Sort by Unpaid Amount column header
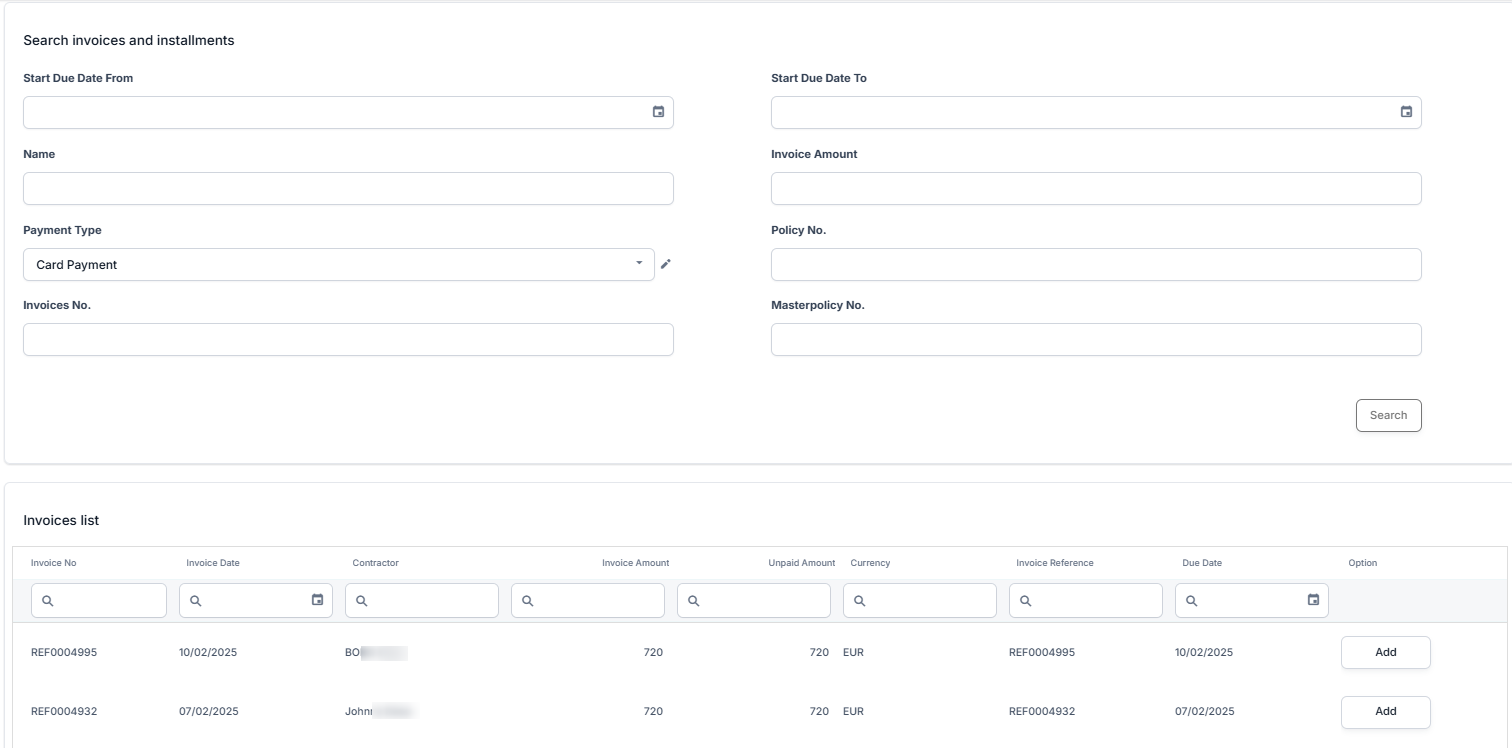Image resolution: width=1512 pixels, height=748 pixels. point(801,563)
